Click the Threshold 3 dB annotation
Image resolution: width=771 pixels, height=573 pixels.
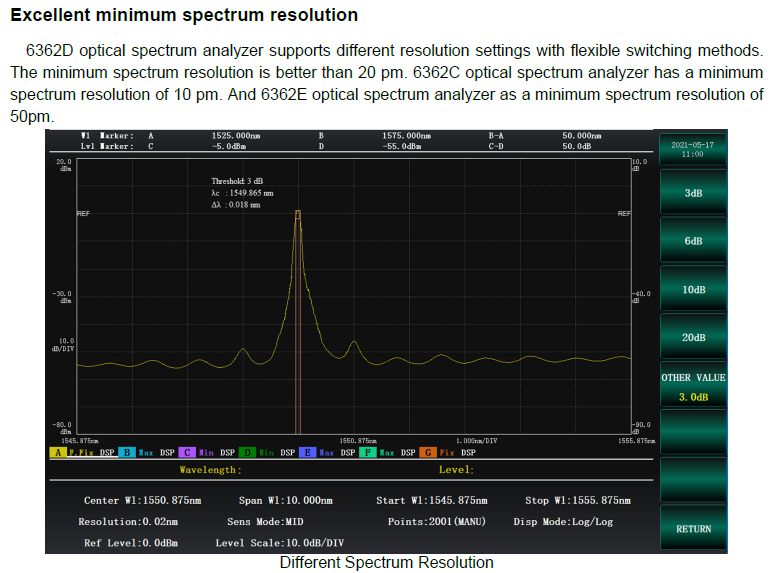237,181
